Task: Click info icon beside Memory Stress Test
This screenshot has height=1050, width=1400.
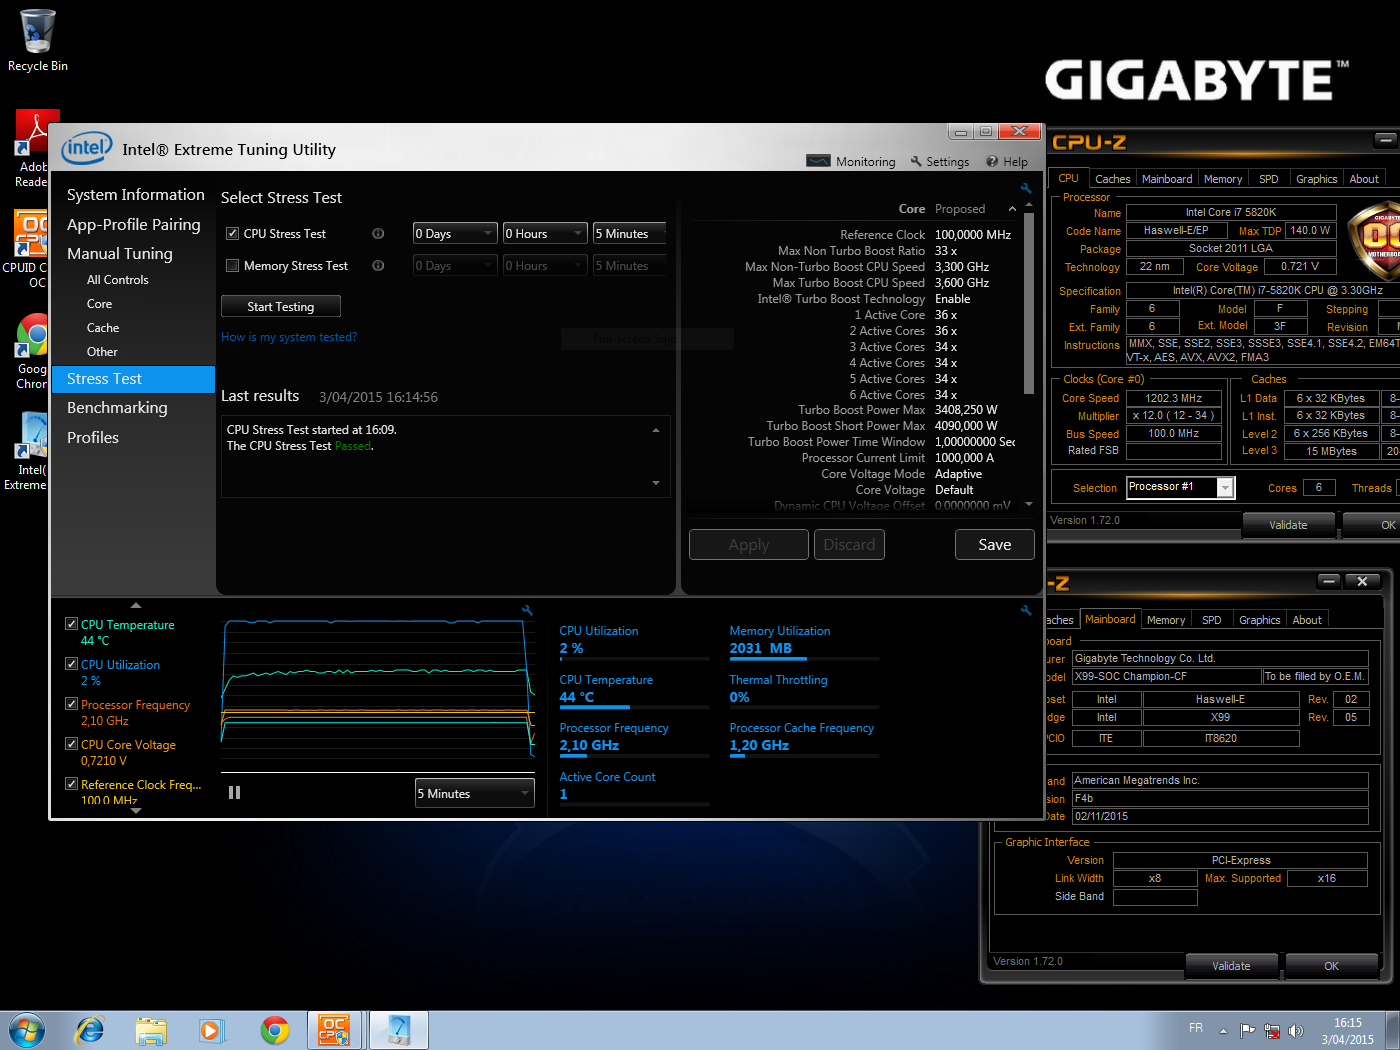Action: 378,266
